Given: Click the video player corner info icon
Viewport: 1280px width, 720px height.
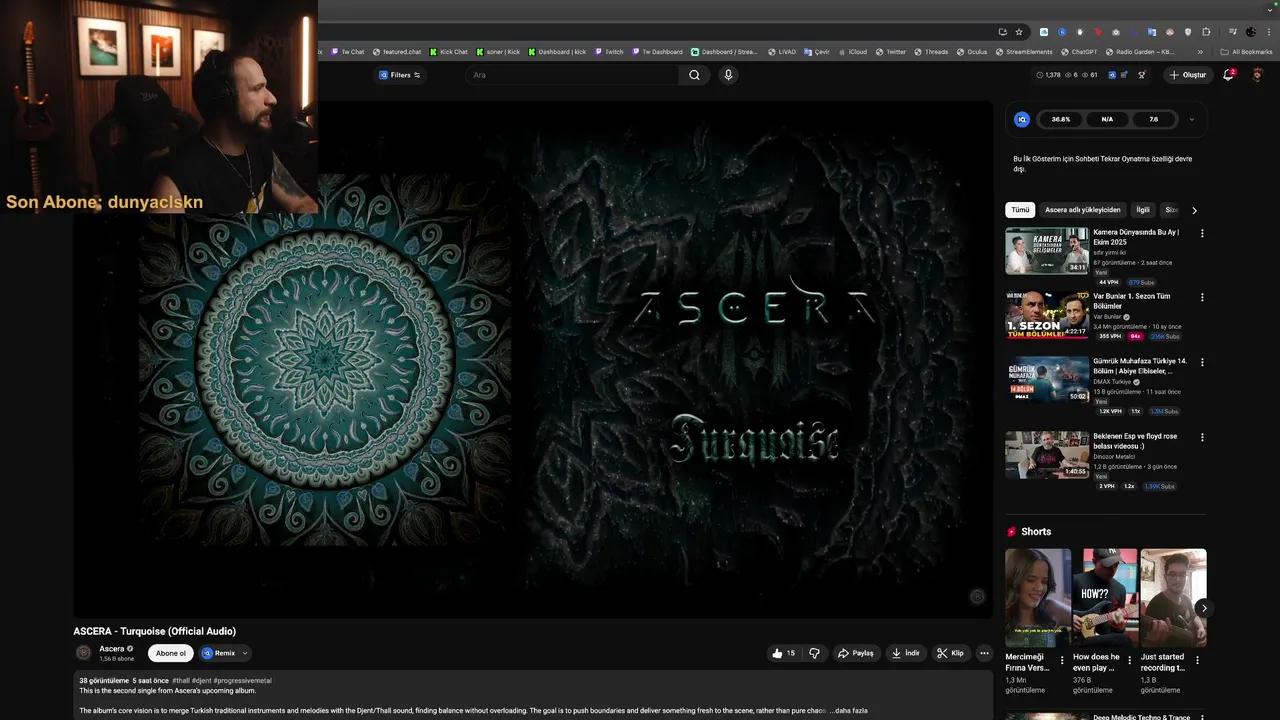Looking at the screenshot, I should 977,596.
